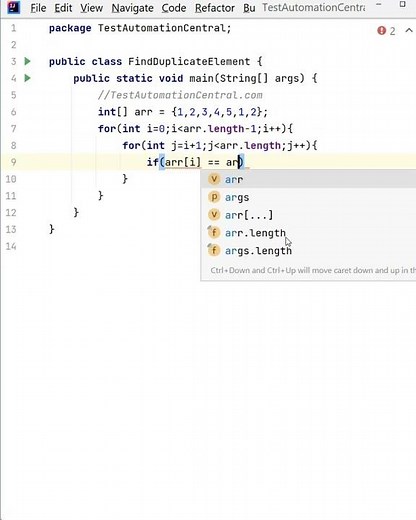Click the TestAutomationCentral title text
Viewport: 416px width, 520px height.
[x=313, y=7]
